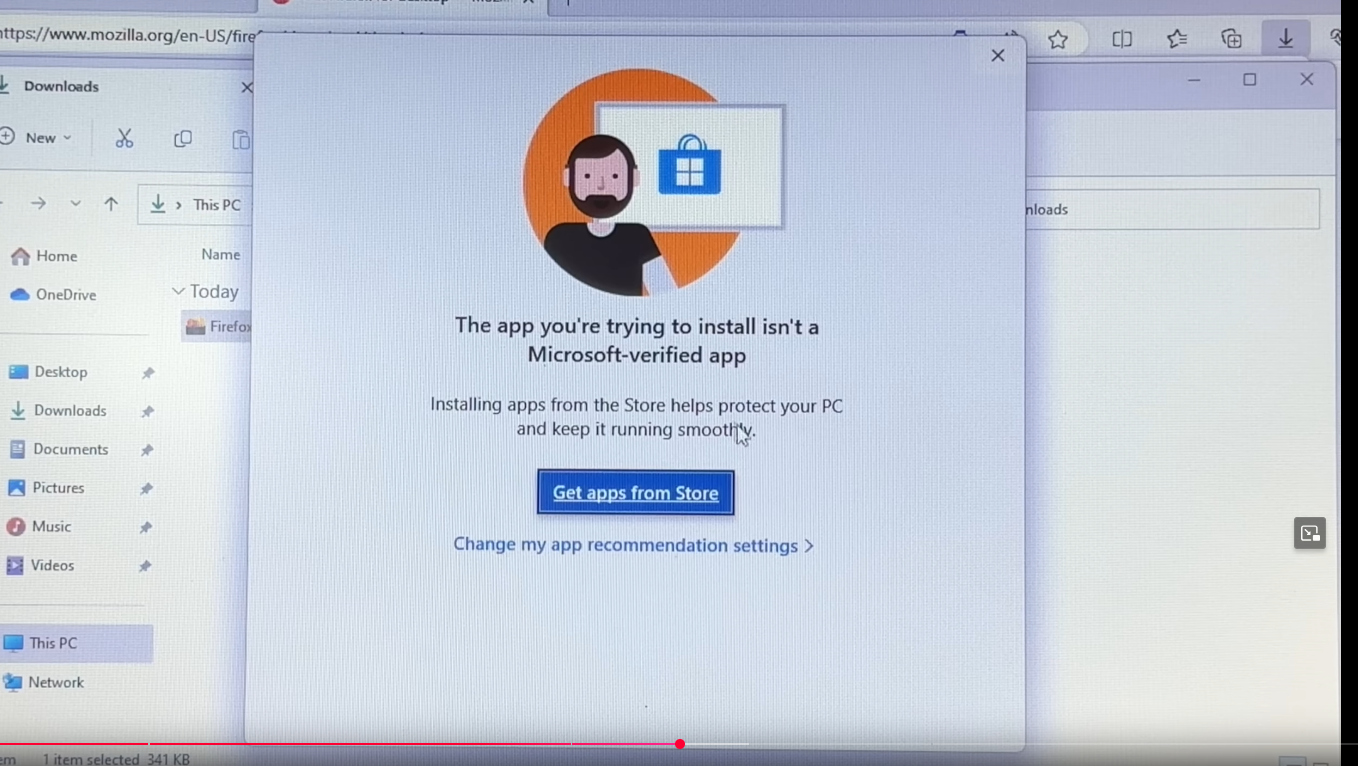
Task: Click the Copy icon in Explorer toolbar
Action: coord(183,139)
